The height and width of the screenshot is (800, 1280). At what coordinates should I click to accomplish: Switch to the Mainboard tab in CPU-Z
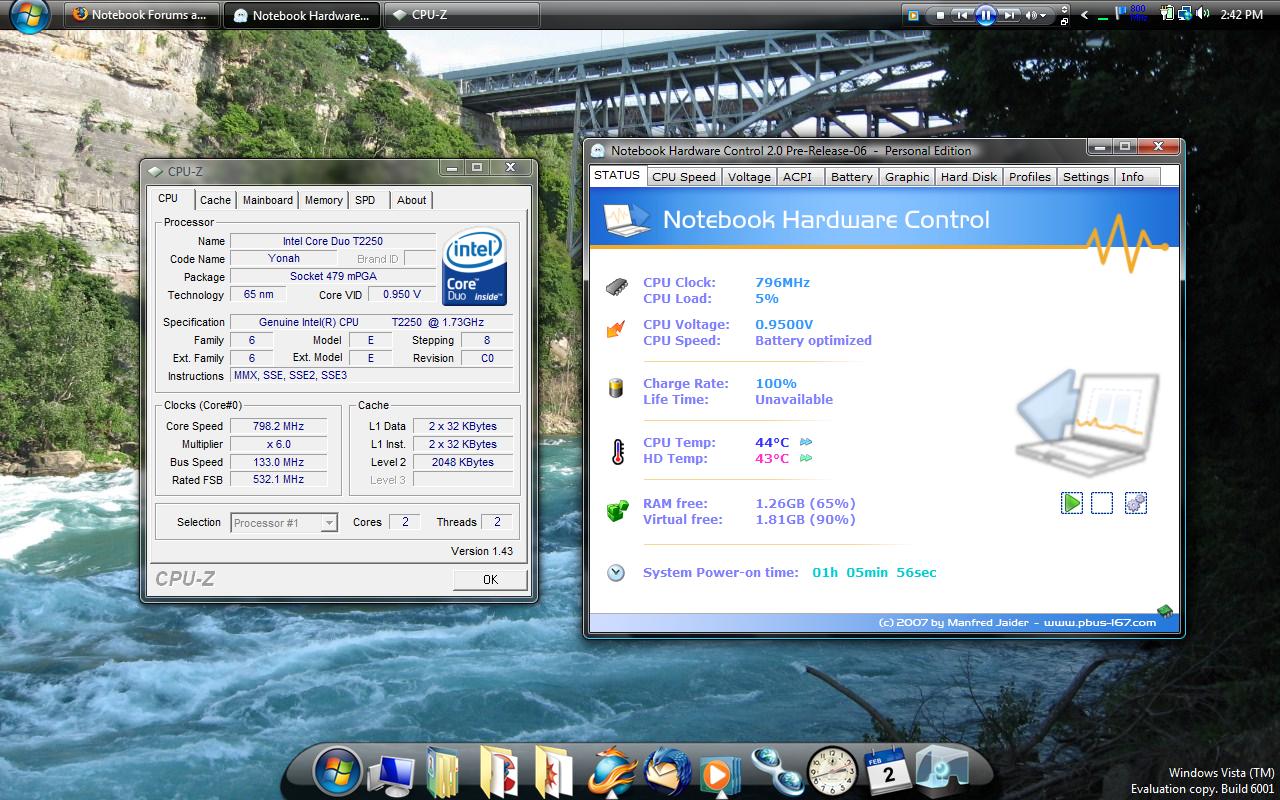(x=268, y=200)
